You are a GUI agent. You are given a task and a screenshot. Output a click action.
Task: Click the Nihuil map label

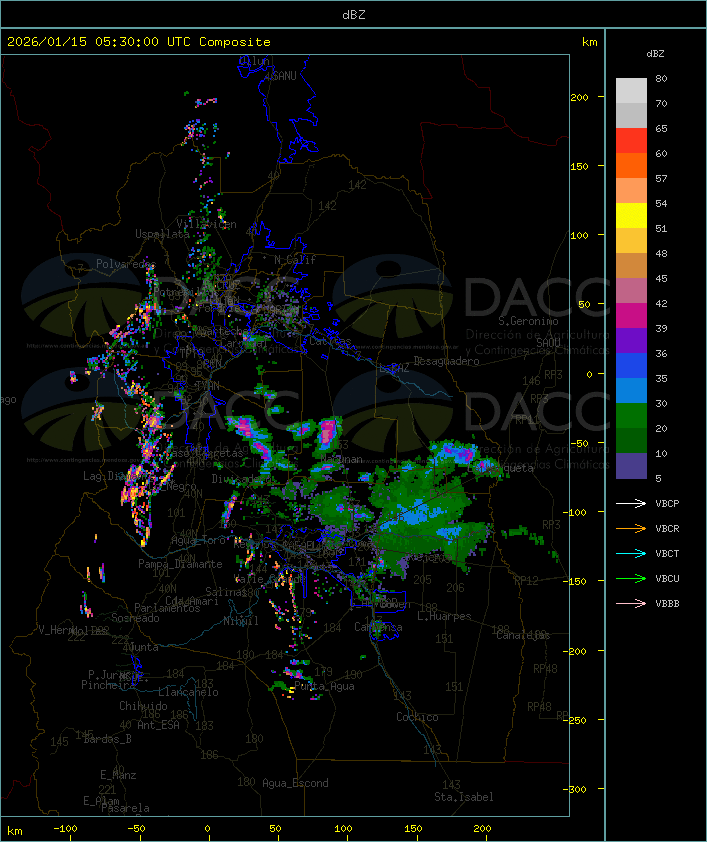point(241,621)
